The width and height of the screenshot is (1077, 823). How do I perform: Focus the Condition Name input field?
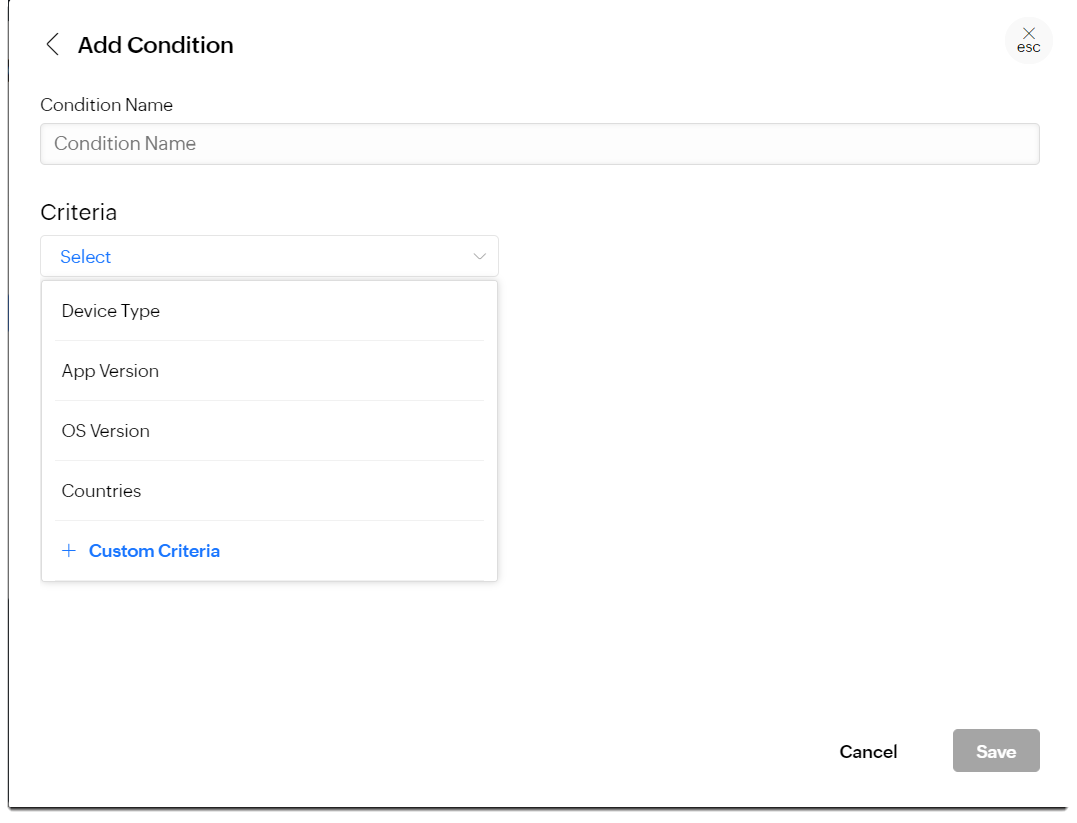click(x=540, y=144)
